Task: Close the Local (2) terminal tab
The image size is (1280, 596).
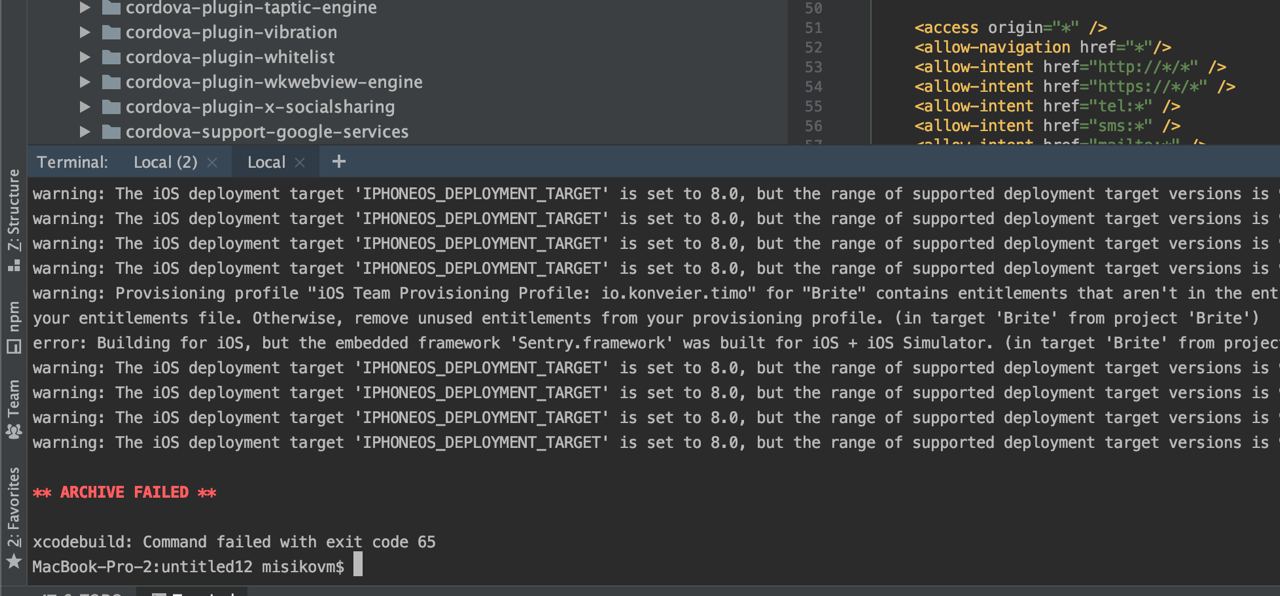Action: pos(212,162)
